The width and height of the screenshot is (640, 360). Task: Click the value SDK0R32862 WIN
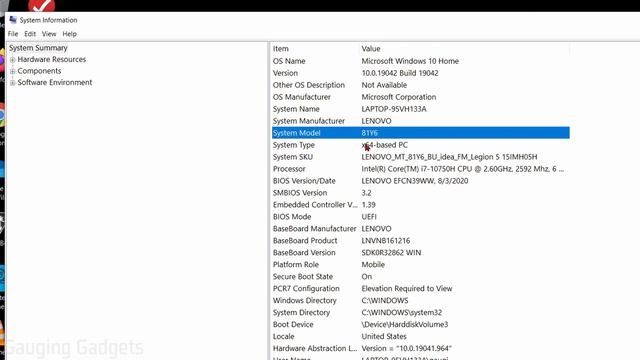391,253
